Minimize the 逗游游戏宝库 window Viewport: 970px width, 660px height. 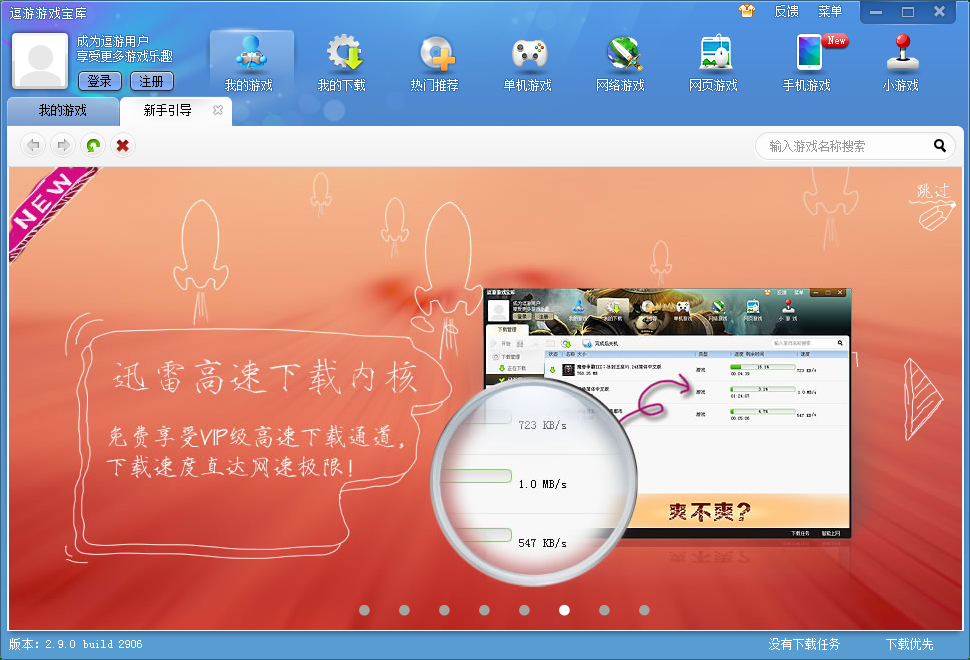coord(875,12)
